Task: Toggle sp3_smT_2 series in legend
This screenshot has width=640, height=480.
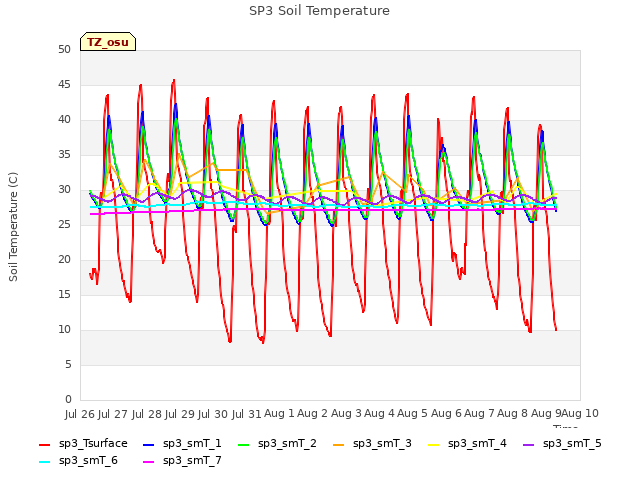Action: pos(277,444)
